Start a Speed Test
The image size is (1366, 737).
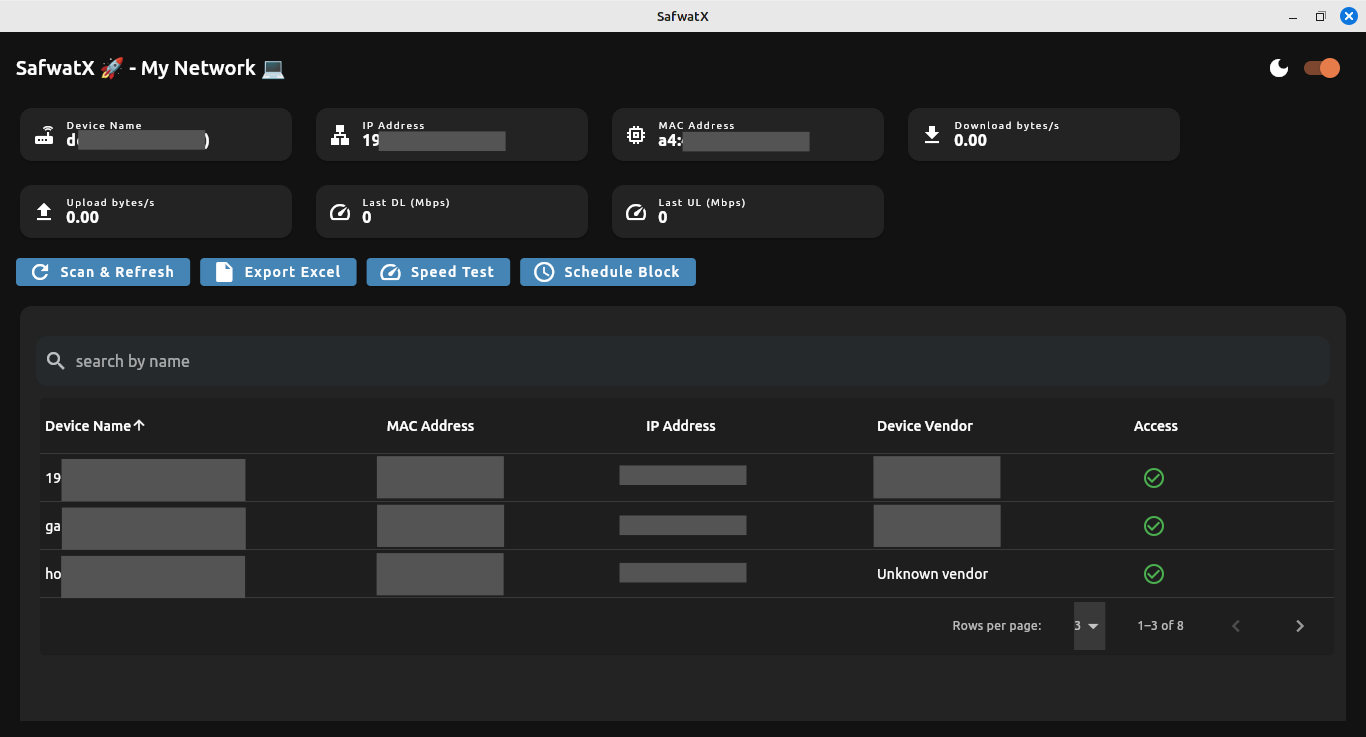point(438,272)
